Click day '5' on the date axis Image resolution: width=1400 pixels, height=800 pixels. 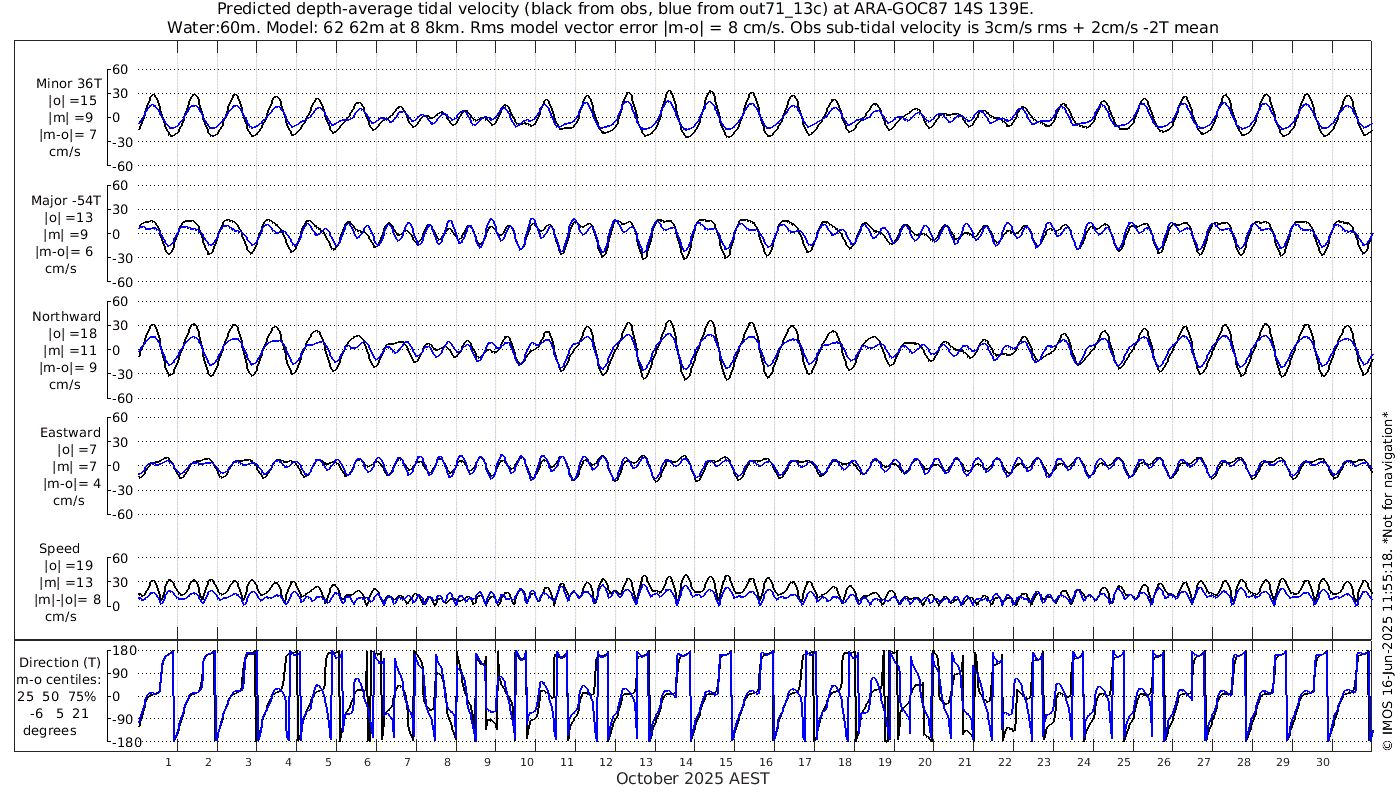328,762
